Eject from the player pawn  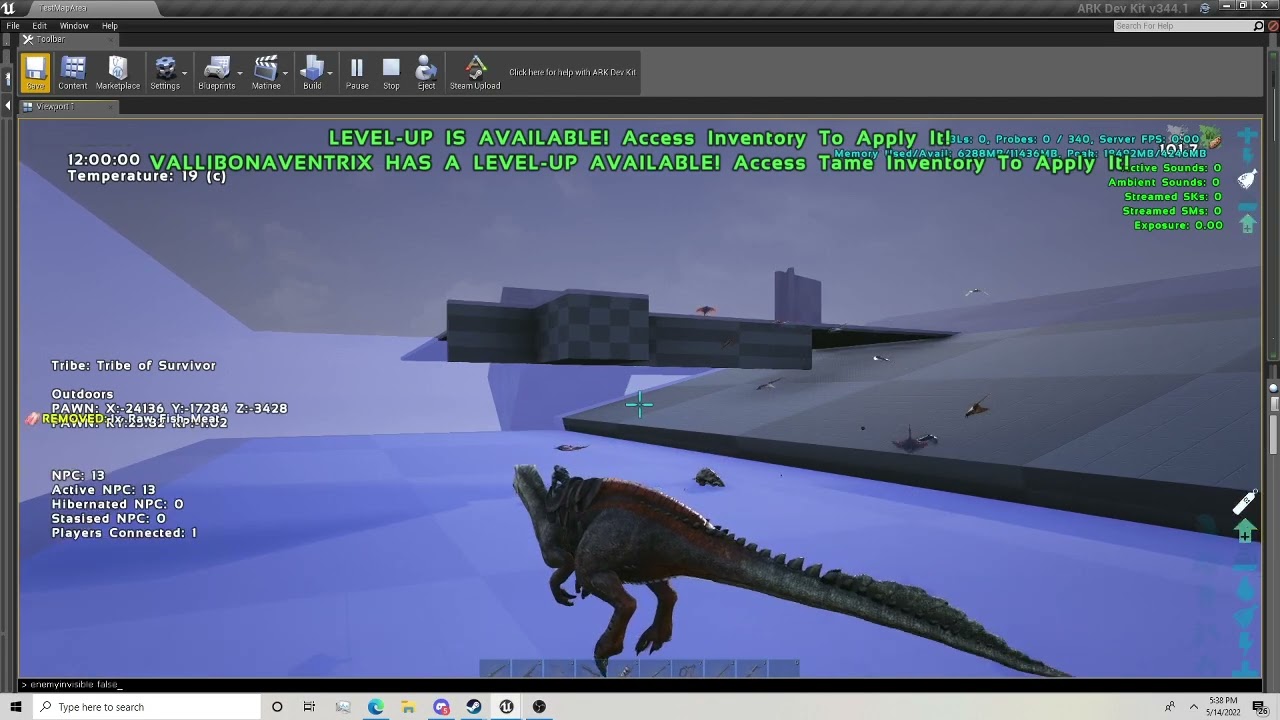(426, 72)
